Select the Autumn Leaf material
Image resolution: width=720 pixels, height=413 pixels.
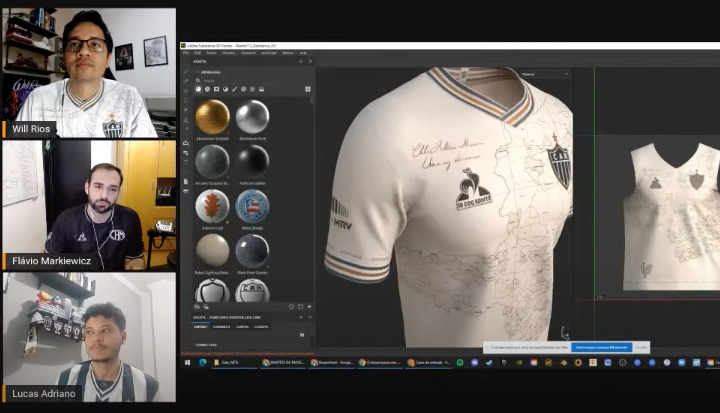tap(212, 206)
